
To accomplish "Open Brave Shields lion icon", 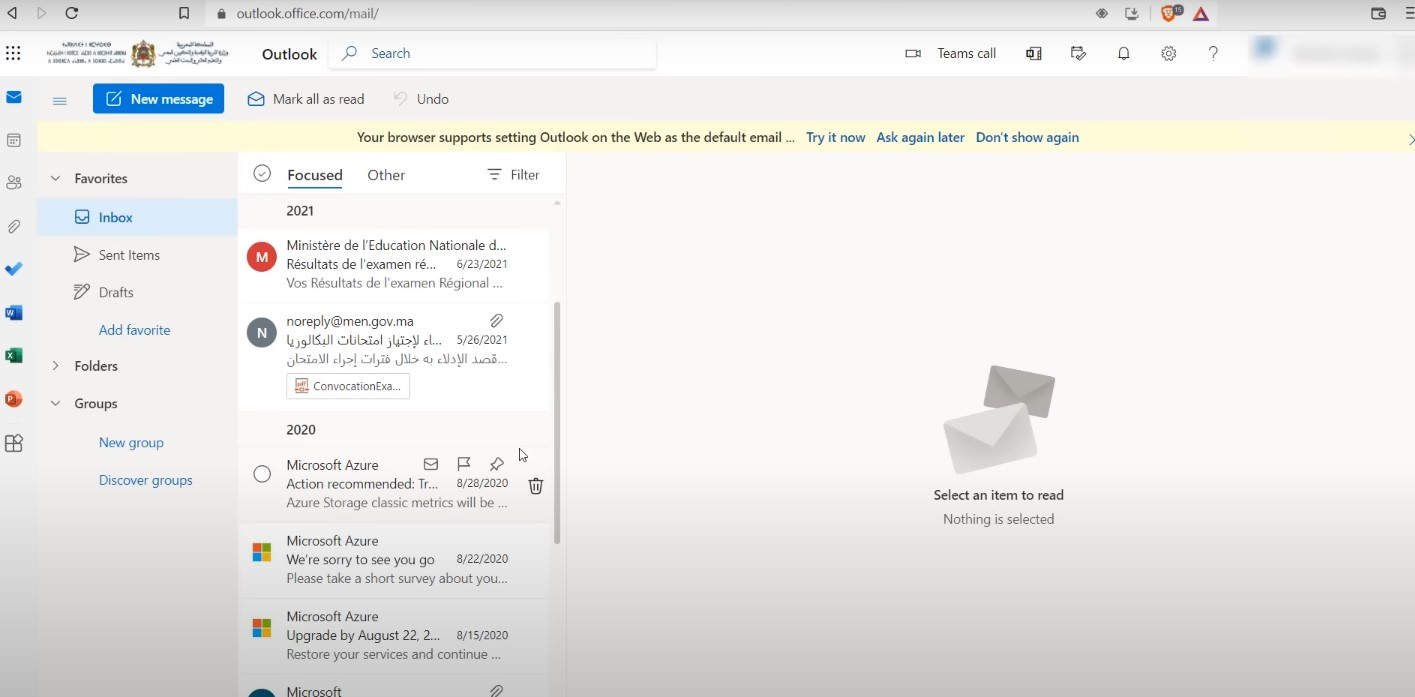I will pos(1171,13).
